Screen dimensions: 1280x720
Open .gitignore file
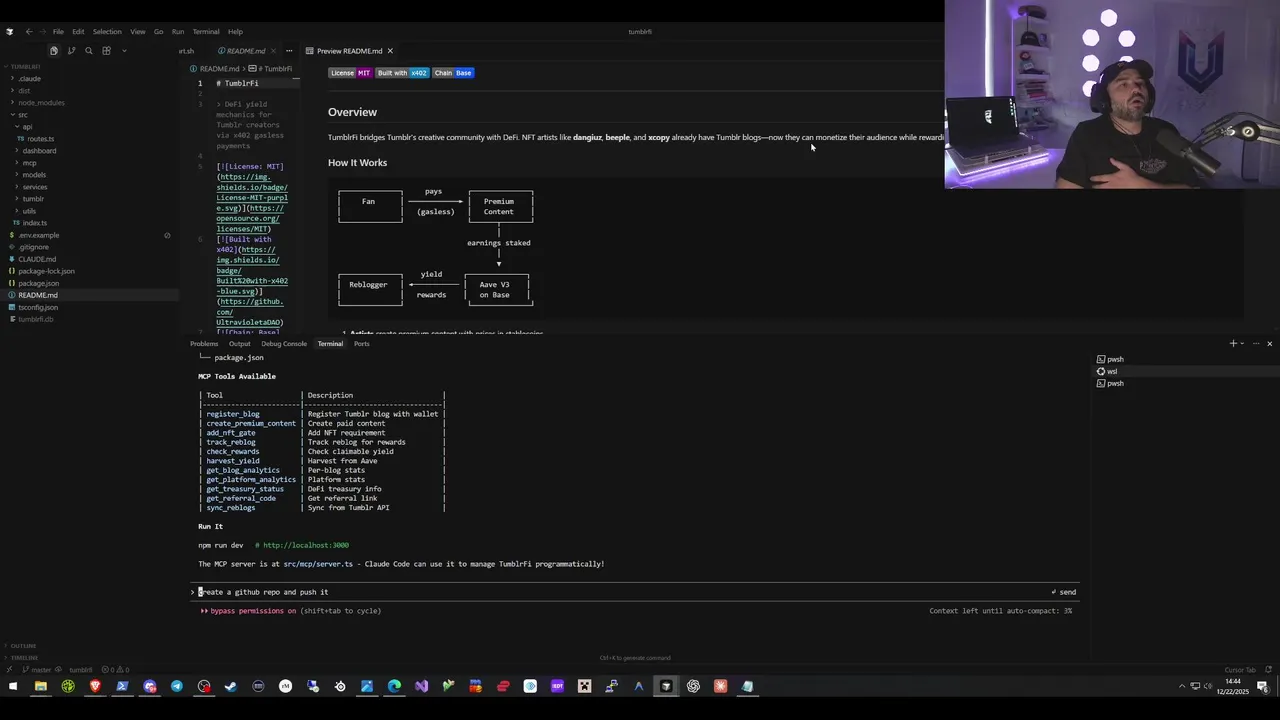(33, 247)
